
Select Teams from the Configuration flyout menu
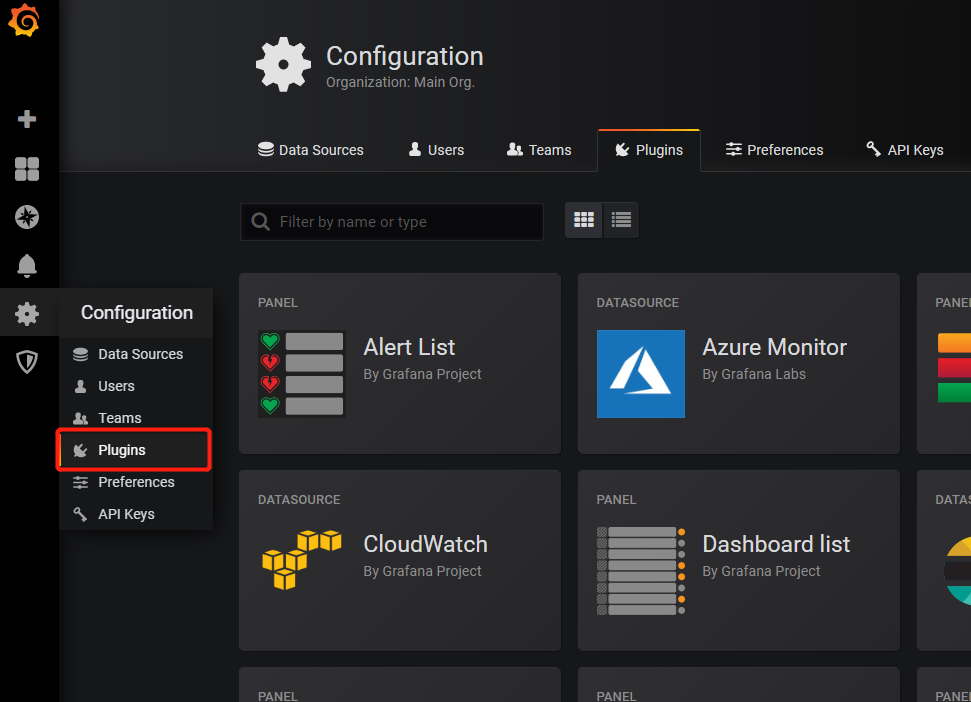point(119,418)
